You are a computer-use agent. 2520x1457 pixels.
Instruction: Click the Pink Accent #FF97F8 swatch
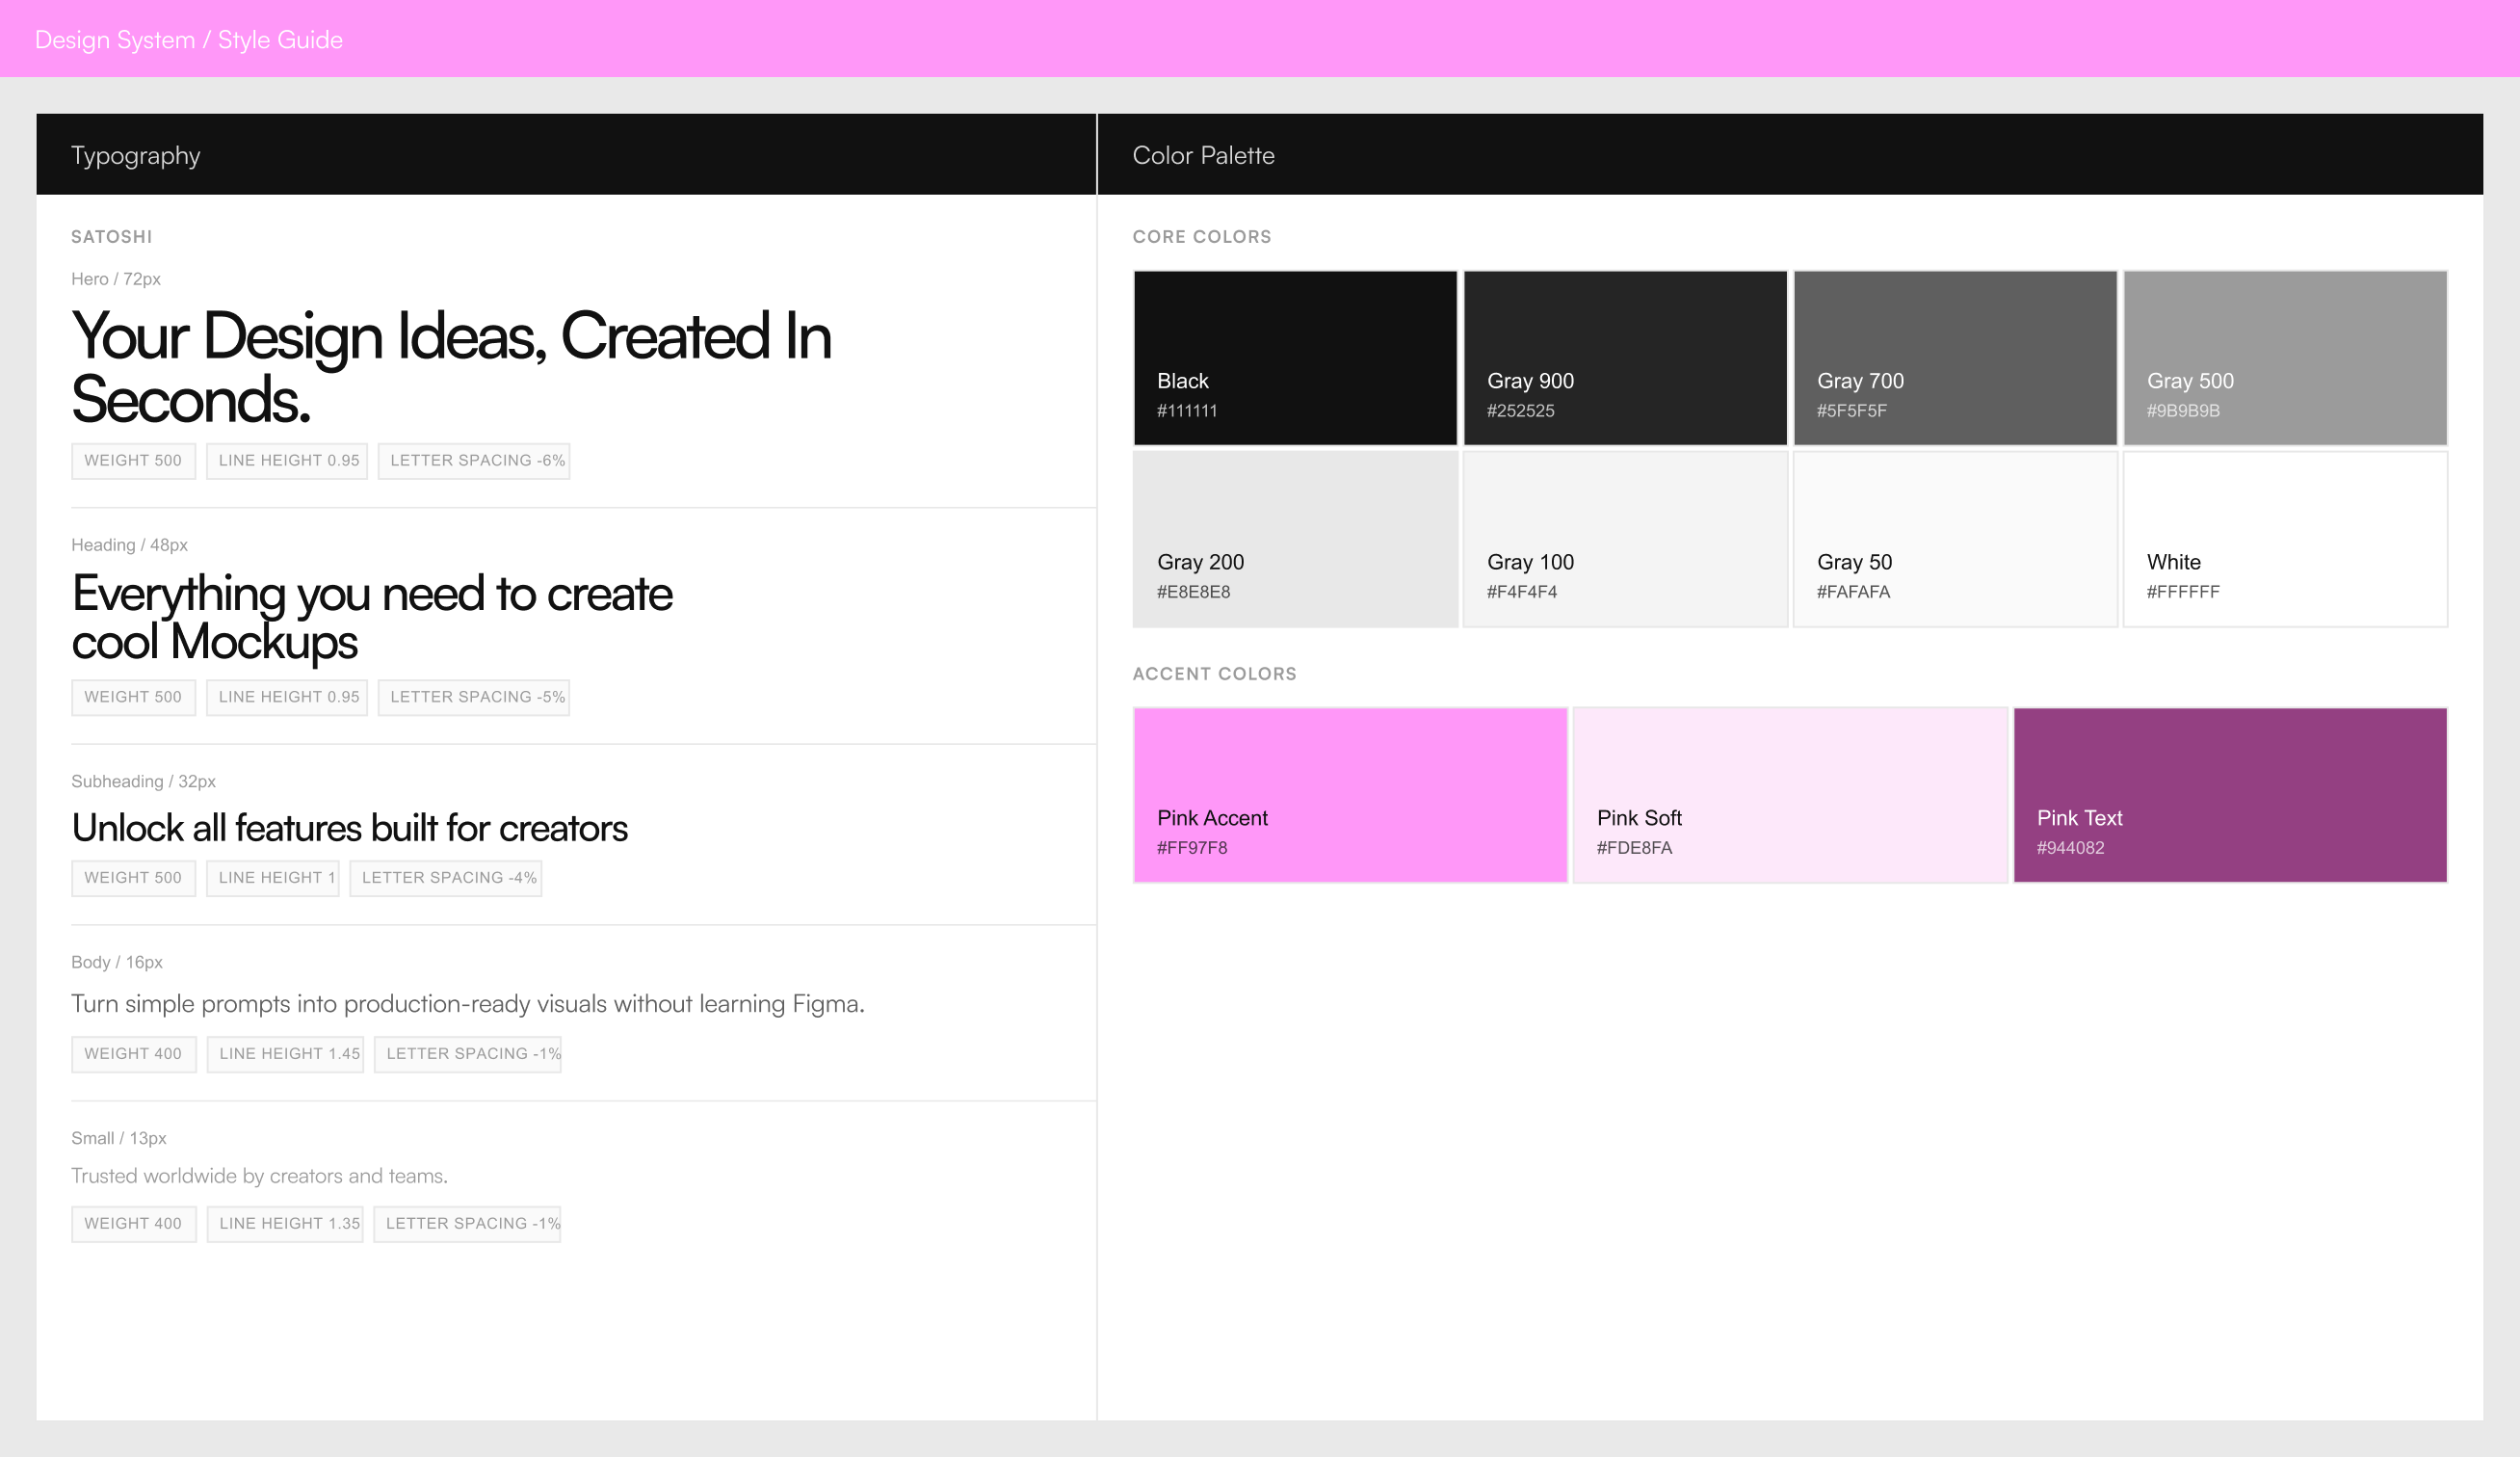pyautogui.click(x=1350, y=795)
